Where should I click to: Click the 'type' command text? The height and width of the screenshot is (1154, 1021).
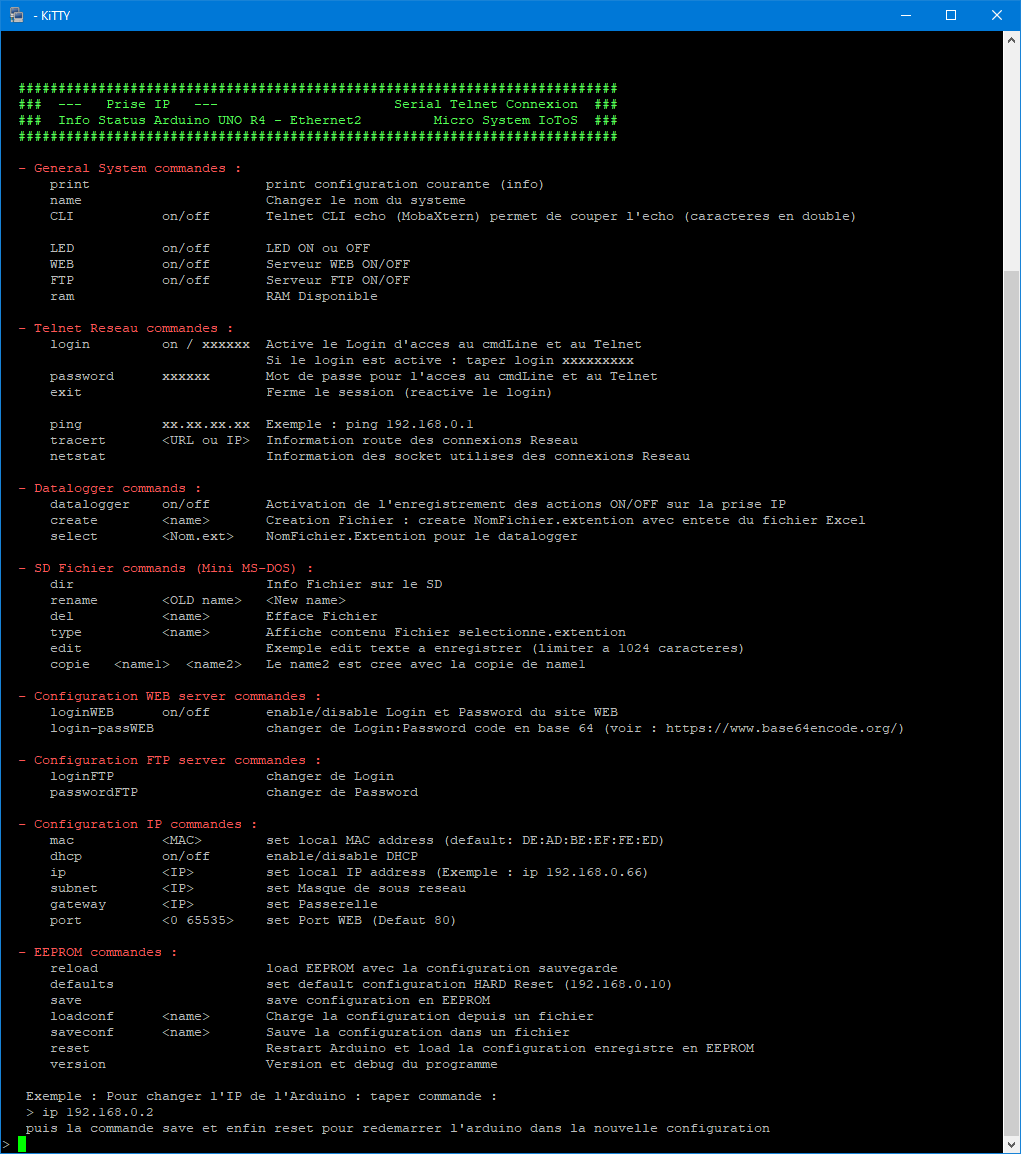[66, 633]
